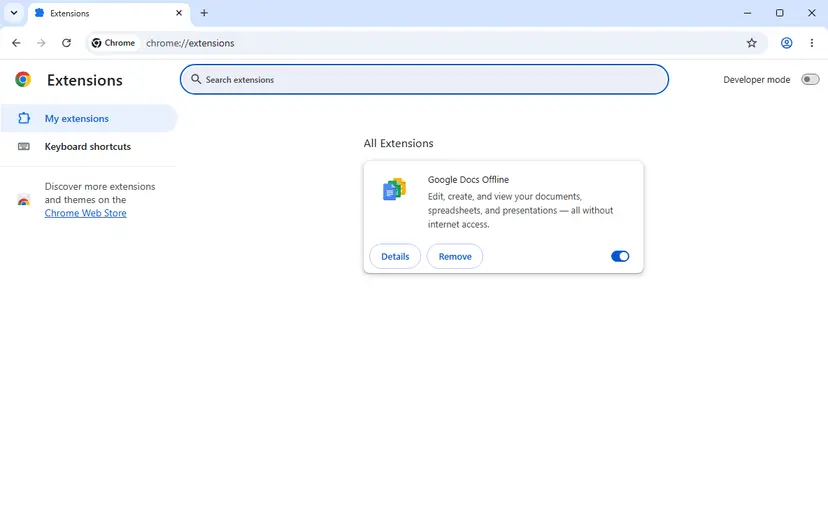Open Chrome three-dot menu

click(812, 43)
